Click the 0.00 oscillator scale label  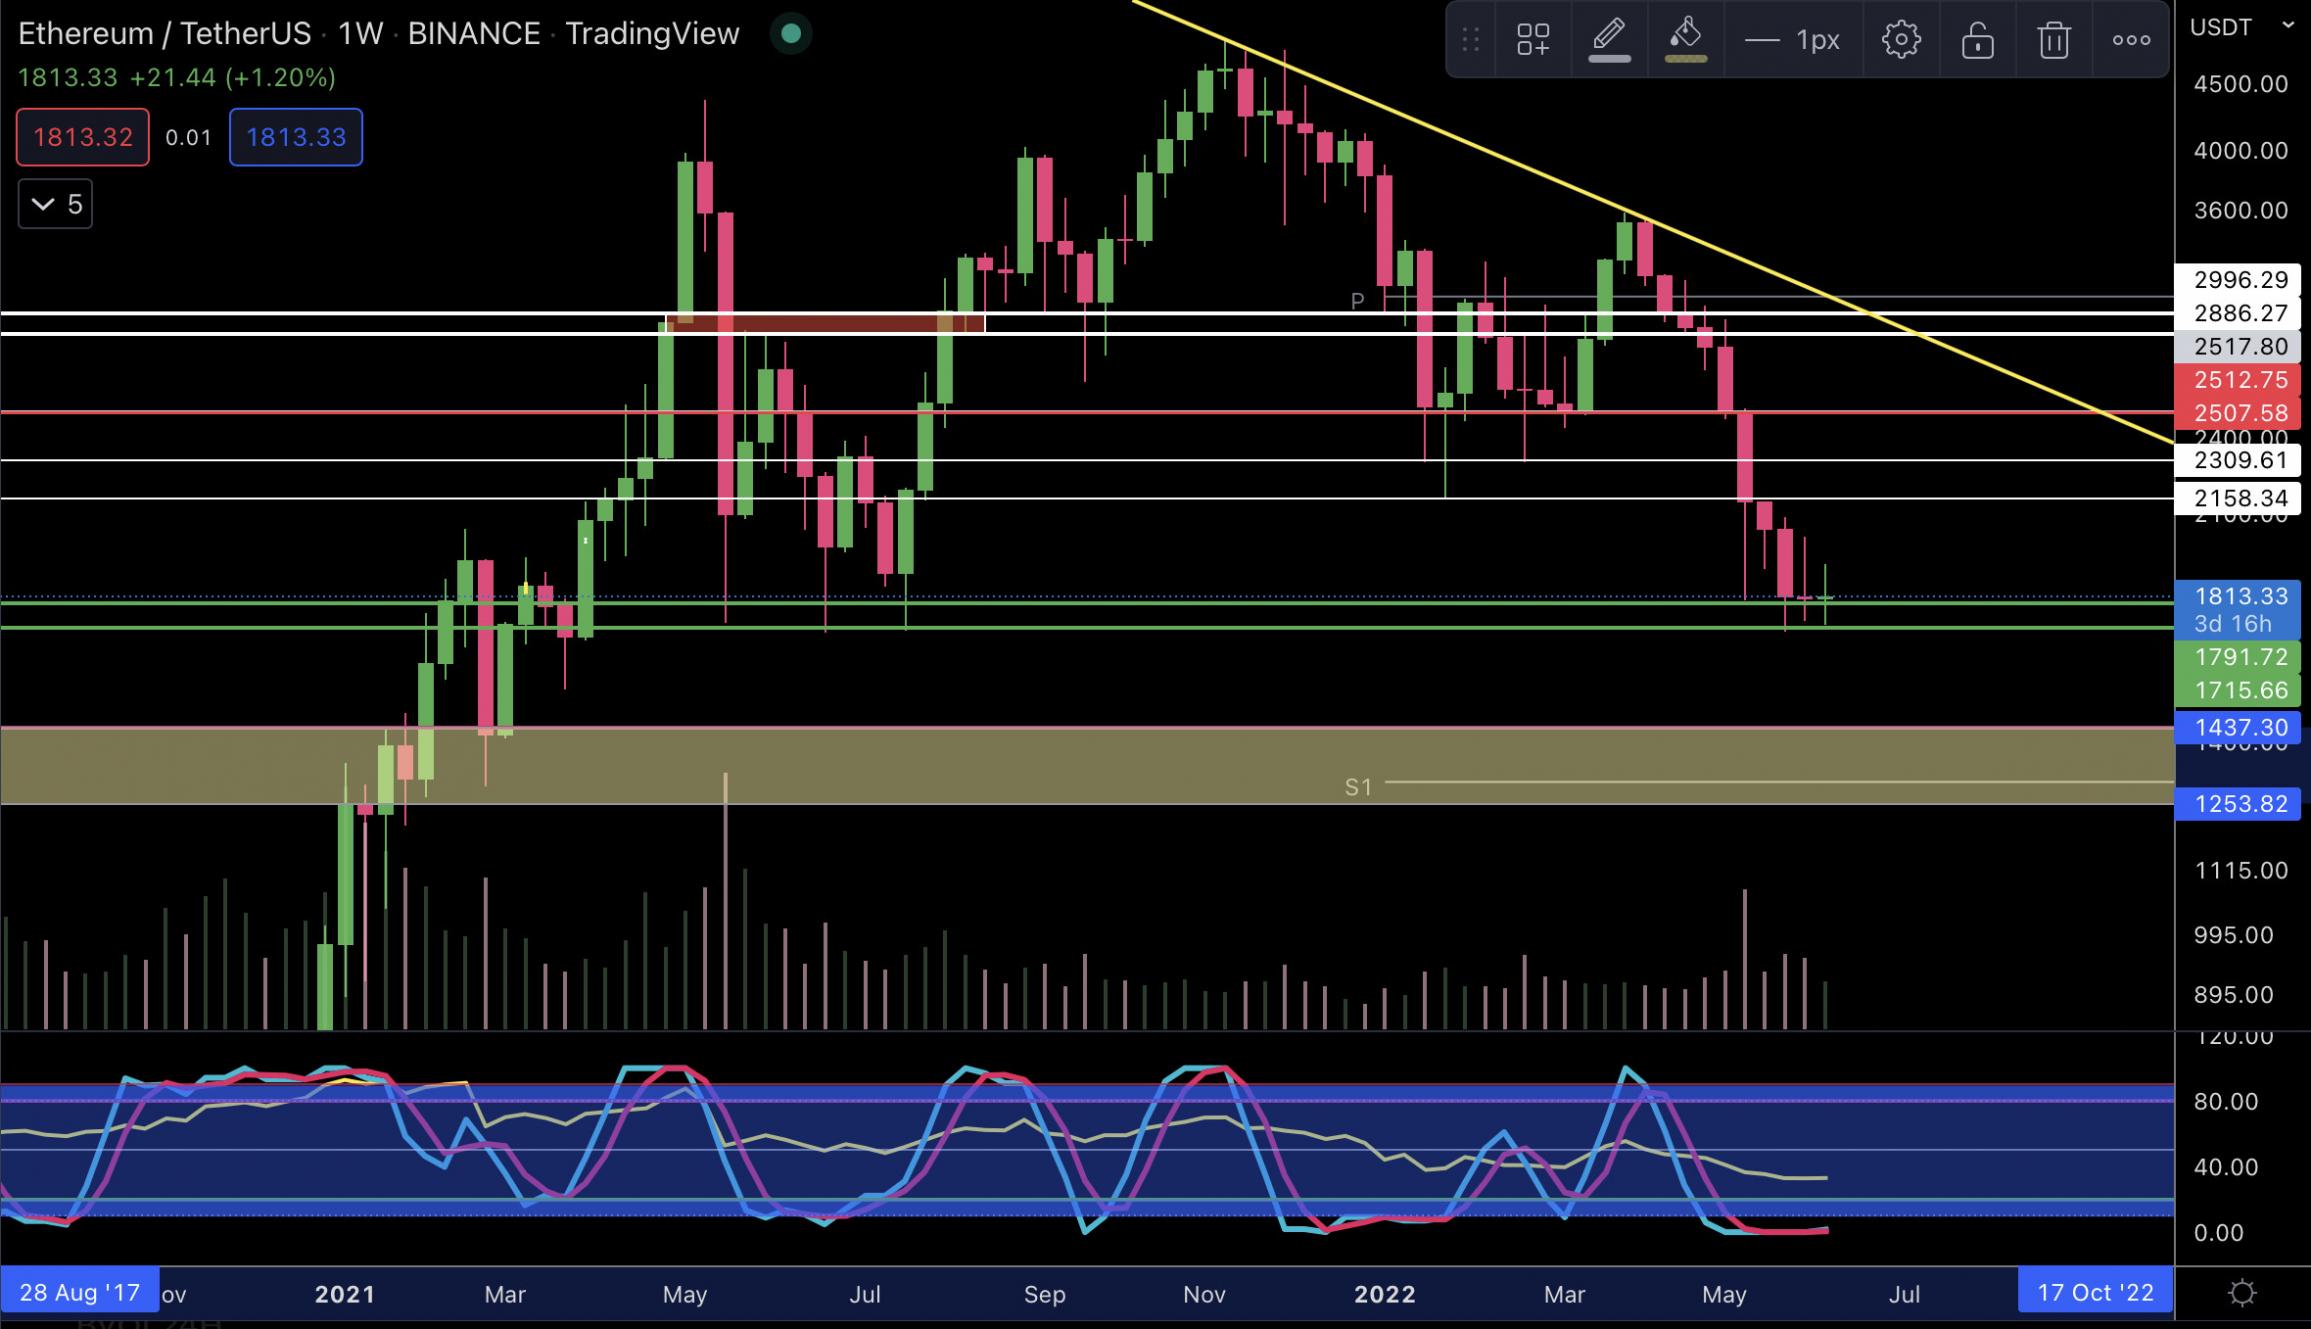(2218, 1233)
